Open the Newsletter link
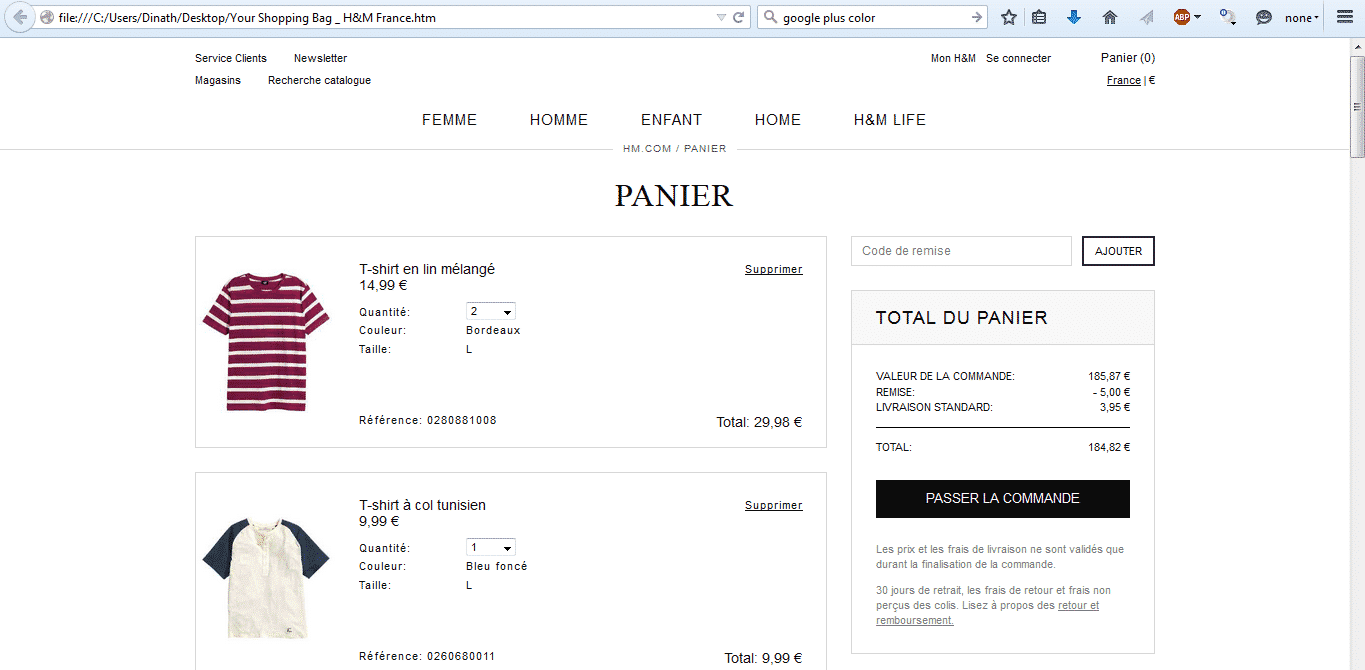This screenshot has height=670, width=1365. [320, 58]
